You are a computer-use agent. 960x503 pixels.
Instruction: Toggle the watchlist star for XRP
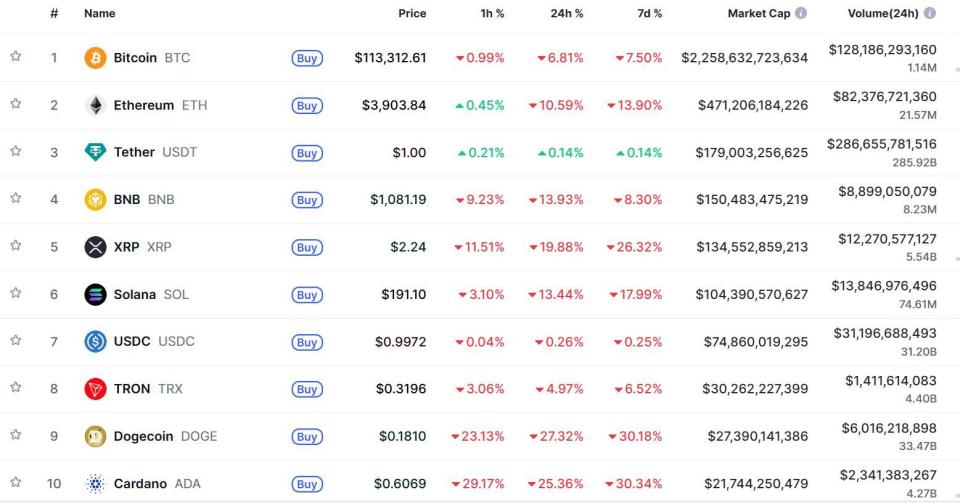pyautogui.click(x=16, y=246)
